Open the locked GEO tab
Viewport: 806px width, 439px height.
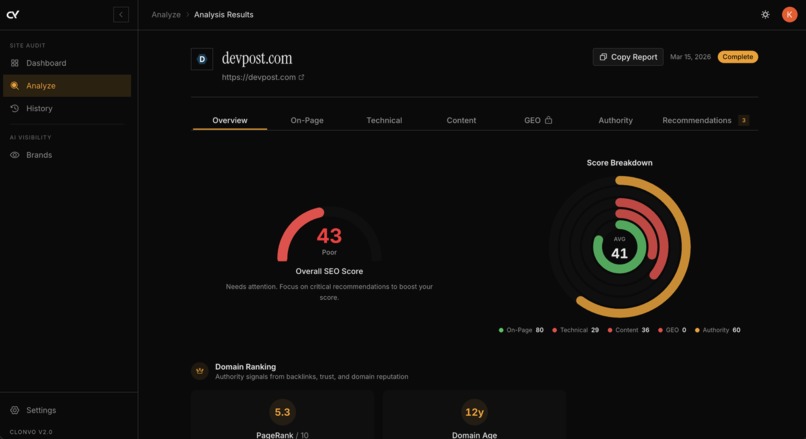point(538,120)
